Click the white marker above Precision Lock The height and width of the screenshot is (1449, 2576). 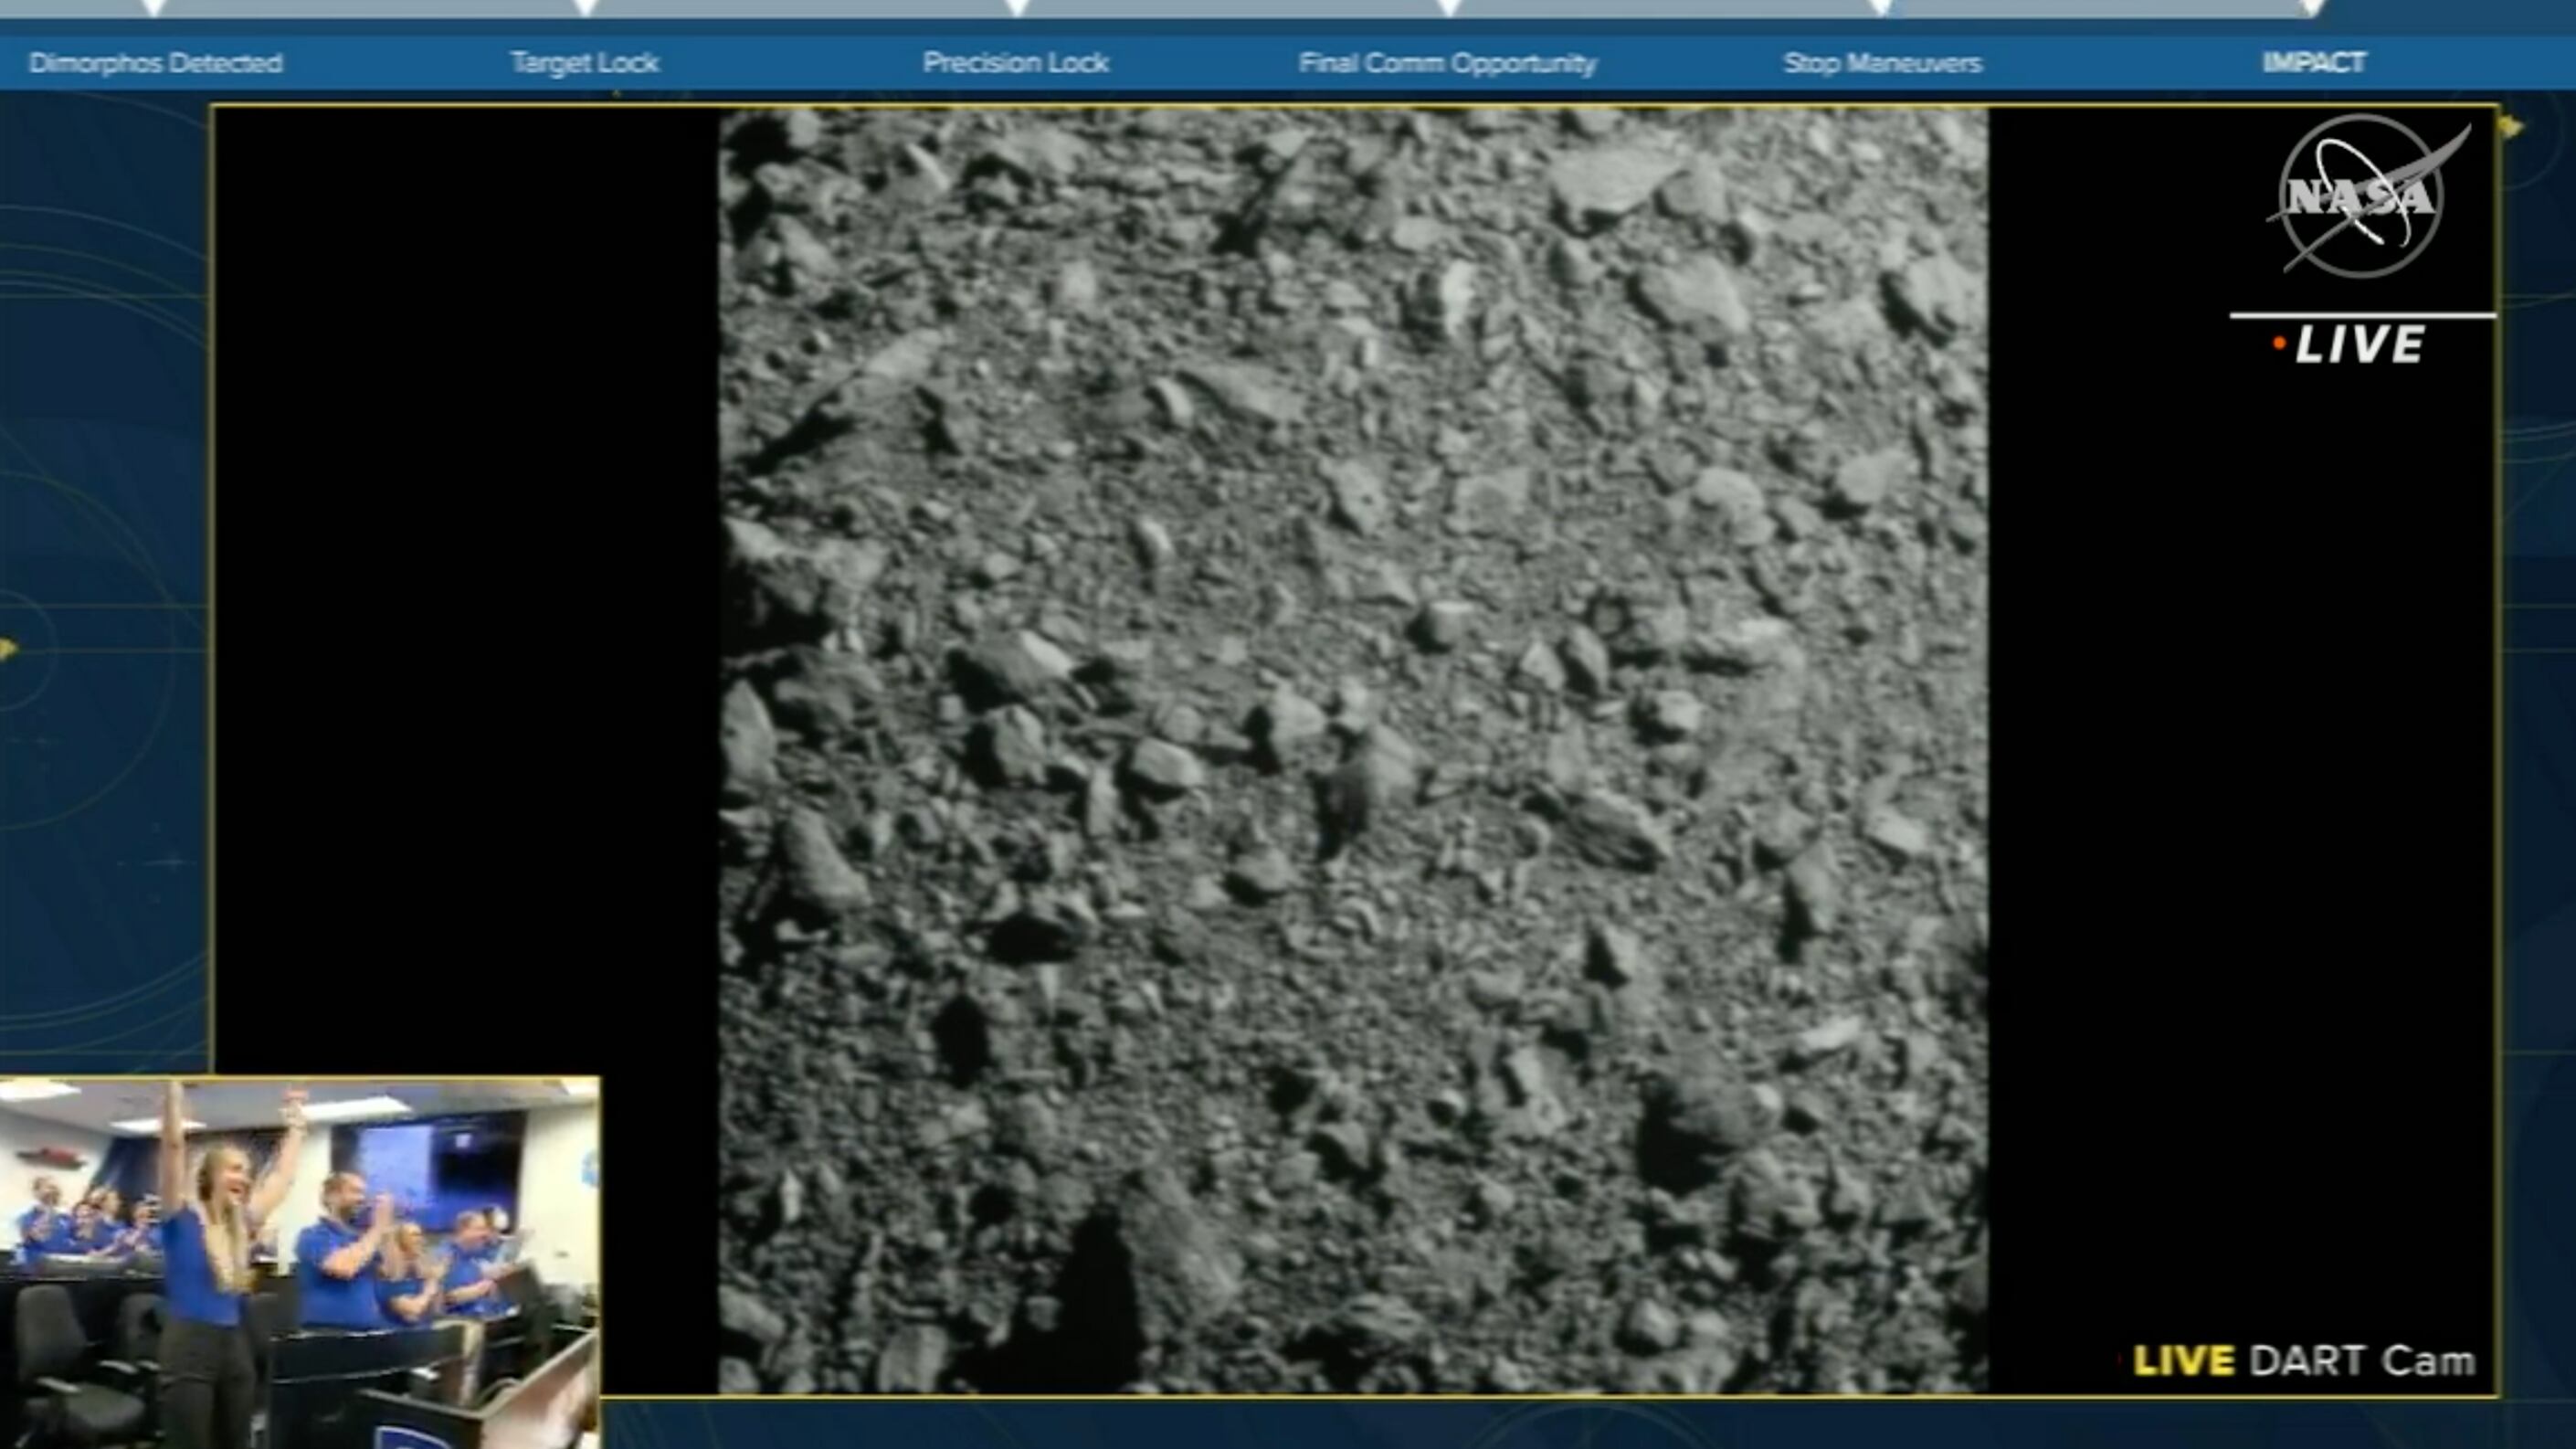pos(1017,8)
